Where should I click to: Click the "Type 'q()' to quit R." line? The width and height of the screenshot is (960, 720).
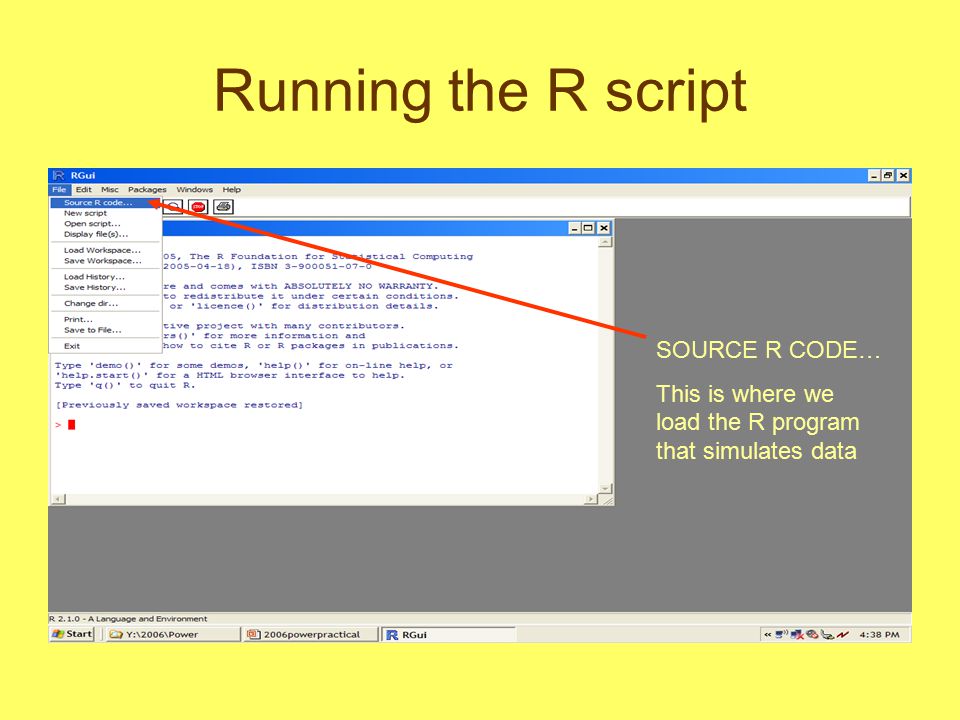(125, 385)
